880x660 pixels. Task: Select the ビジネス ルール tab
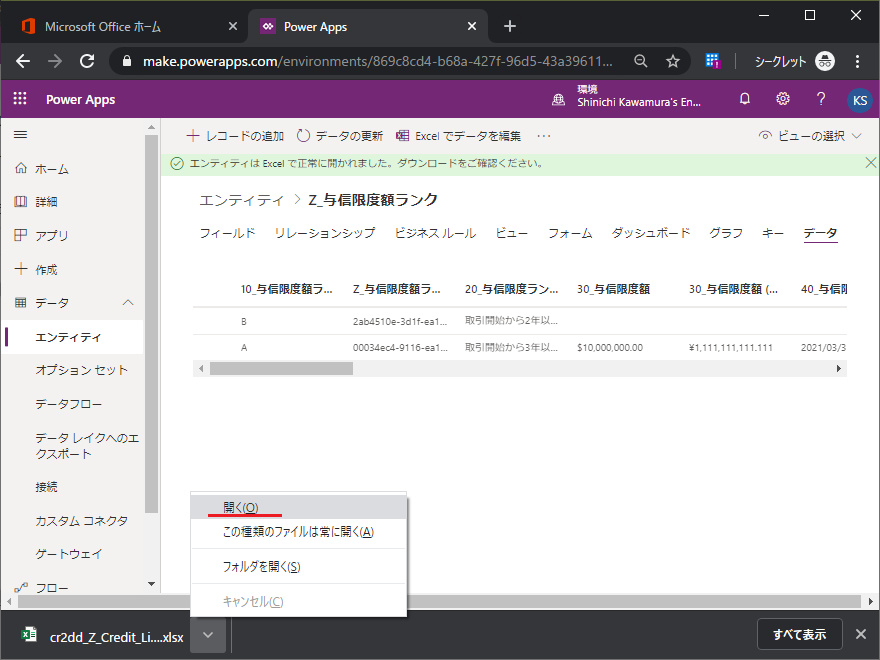(x=436, y=233)
